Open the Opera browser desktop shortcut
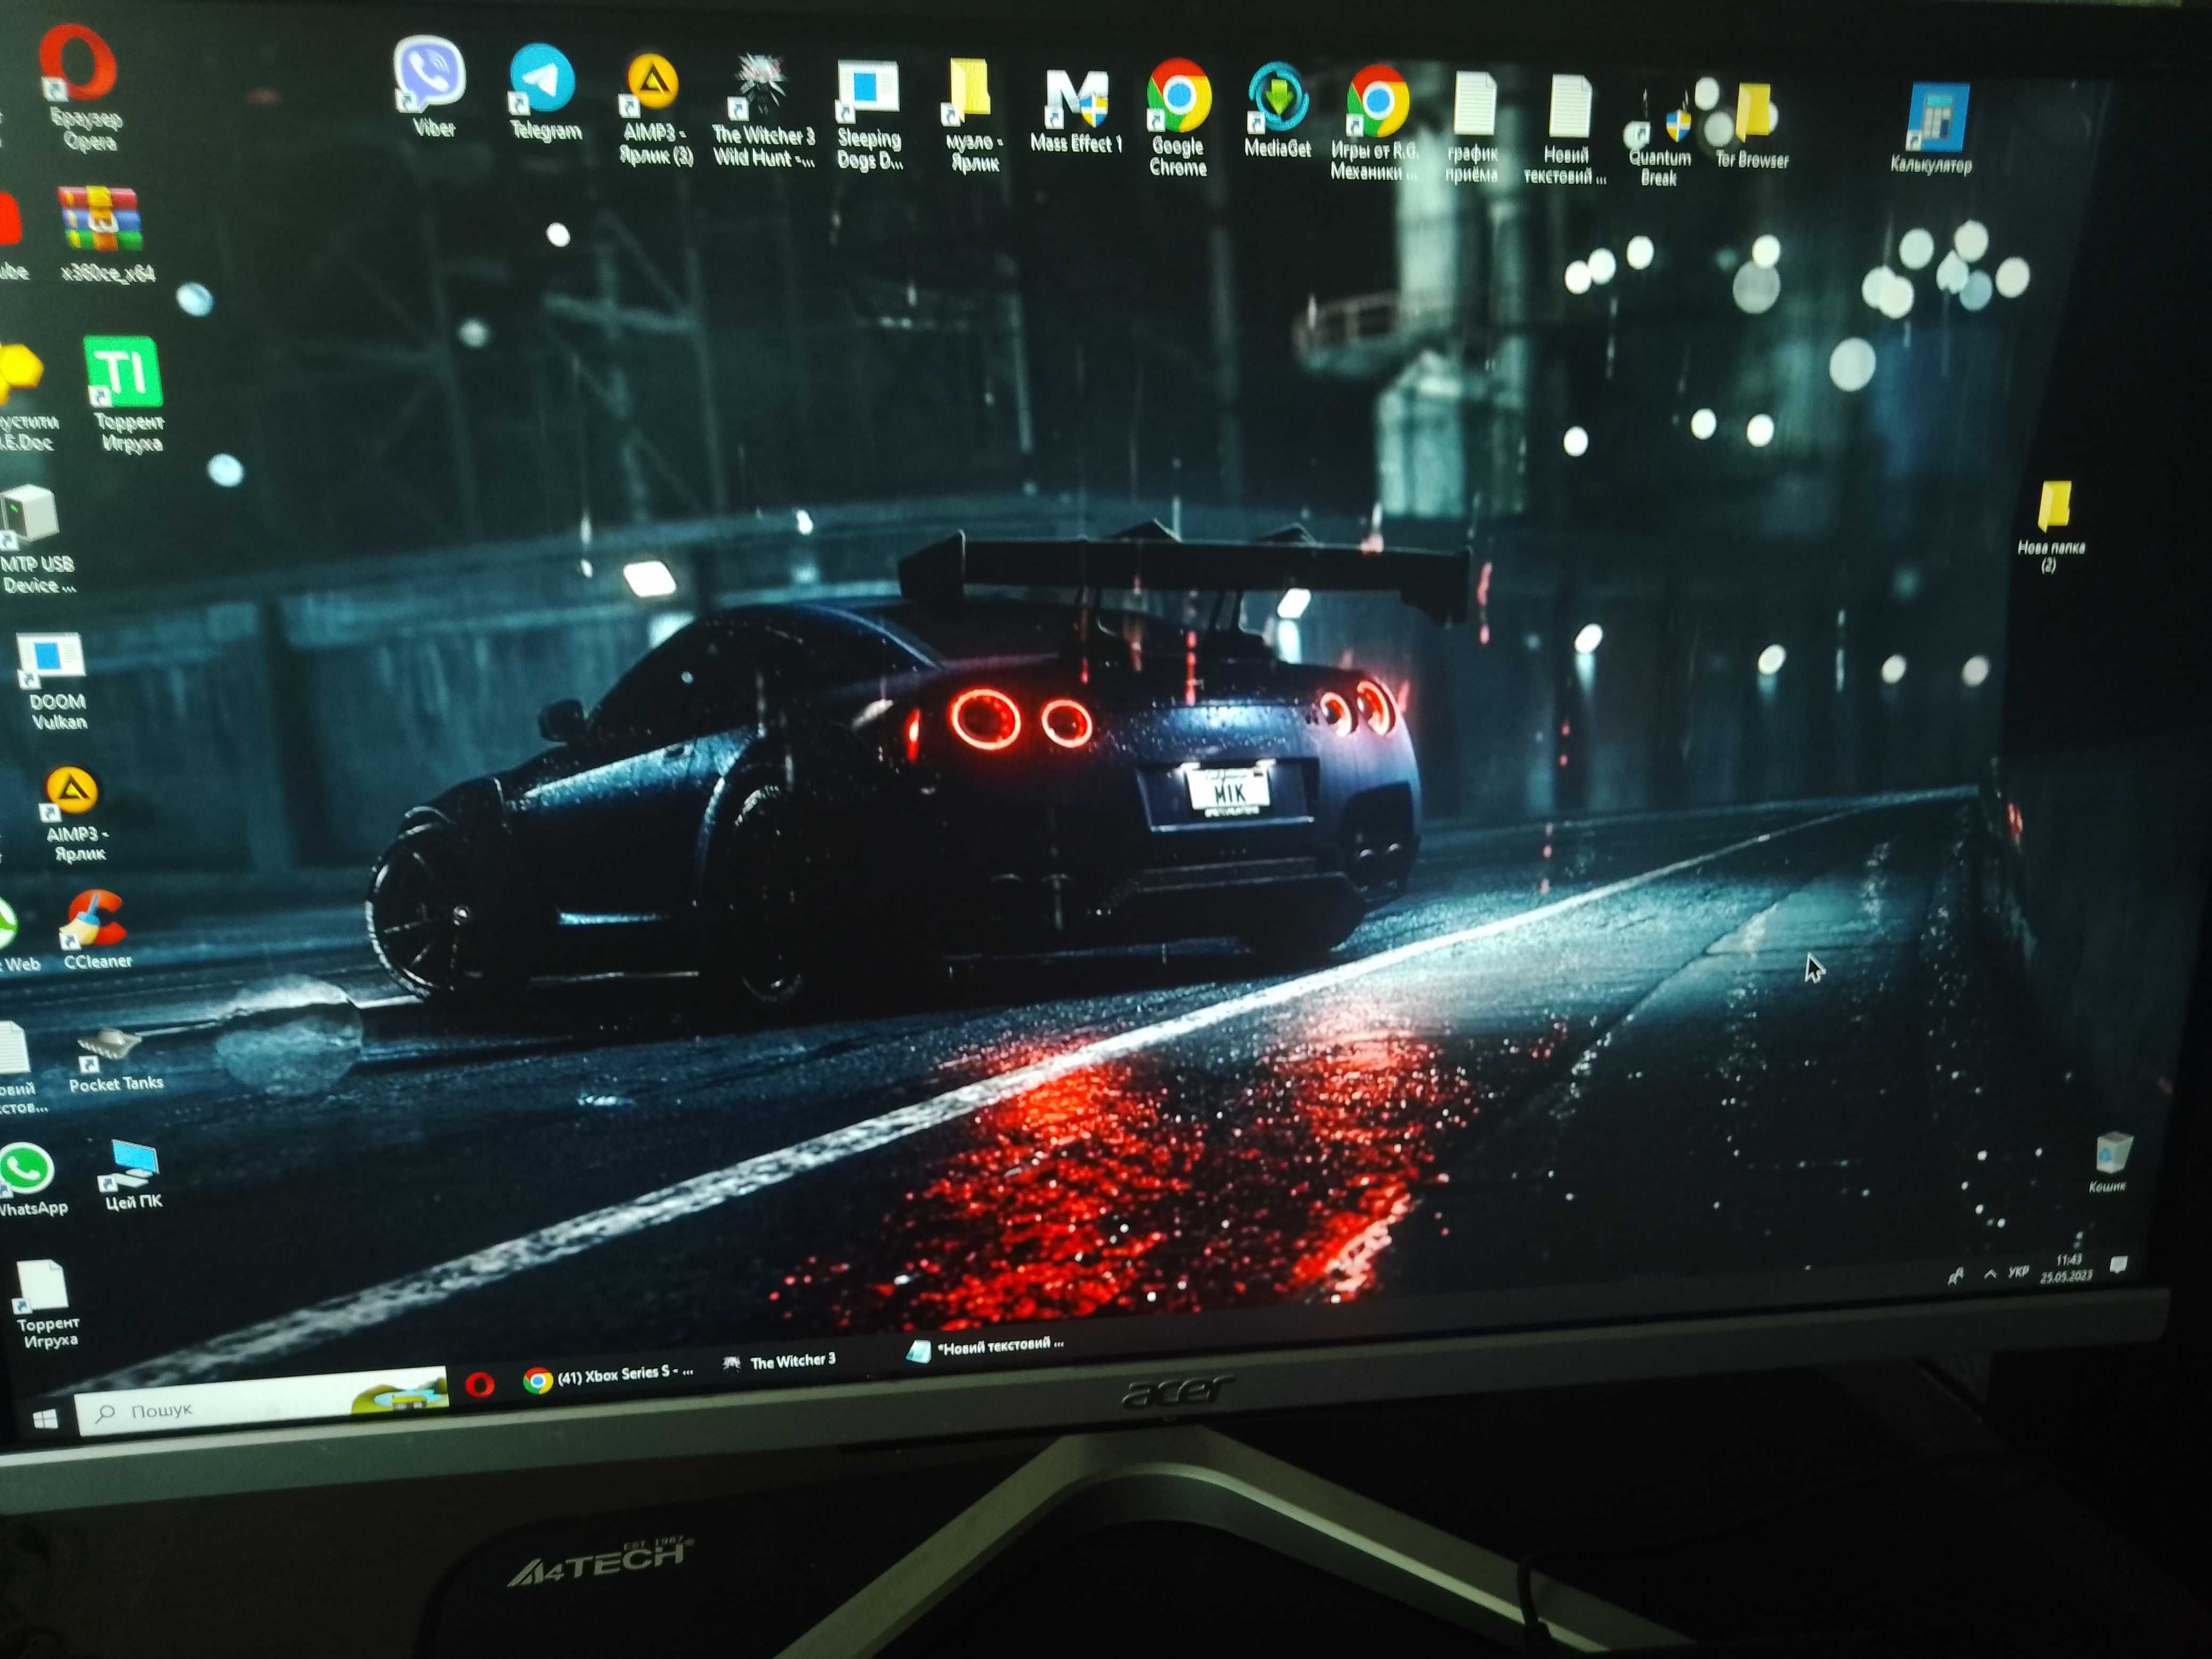Image resolution: width=2212 pixels, height=1659 pixels. click(x=80, y=88)
